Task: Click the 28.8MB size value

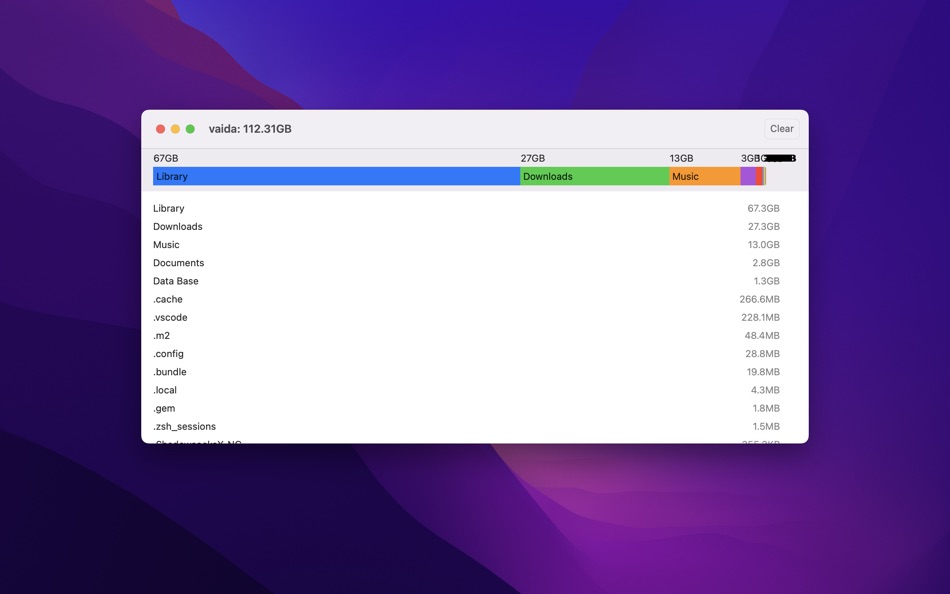Action: (x=763, y=354)
